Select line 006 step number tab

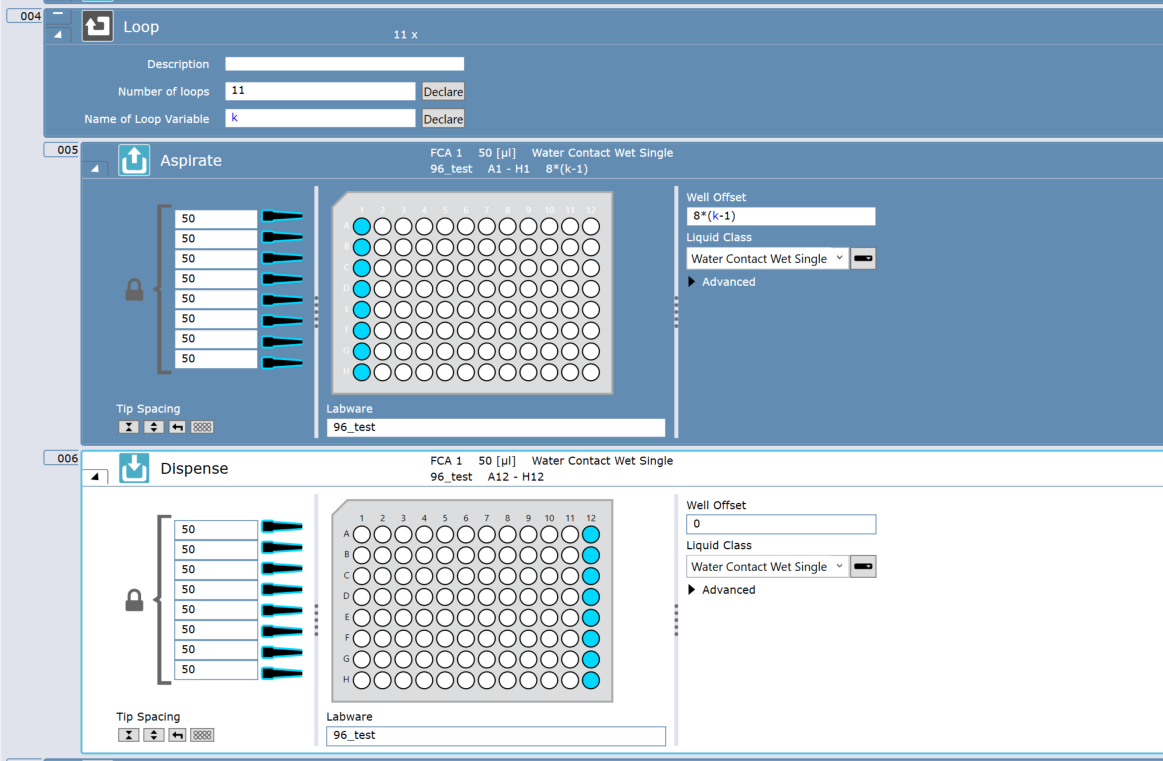pyautogui.click(x=61, y=458)
